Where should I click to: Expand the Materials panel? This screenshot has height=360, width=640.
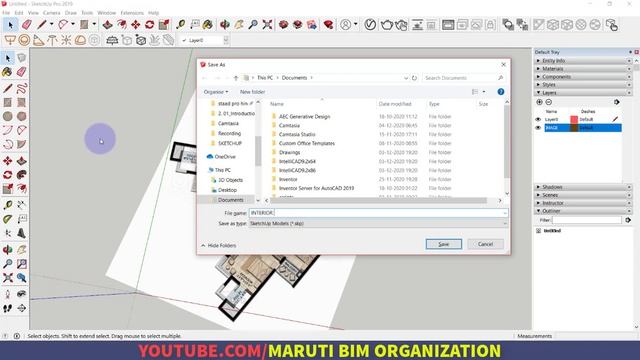583,69
